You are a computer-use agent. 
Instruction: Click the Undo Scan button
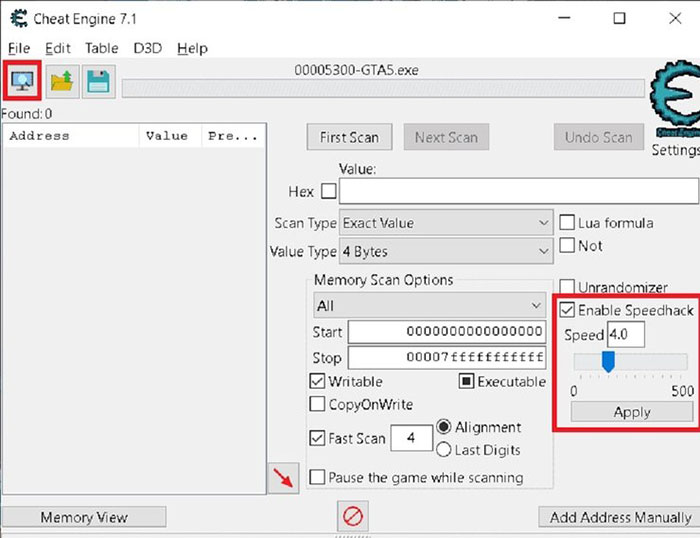(598, 137)
